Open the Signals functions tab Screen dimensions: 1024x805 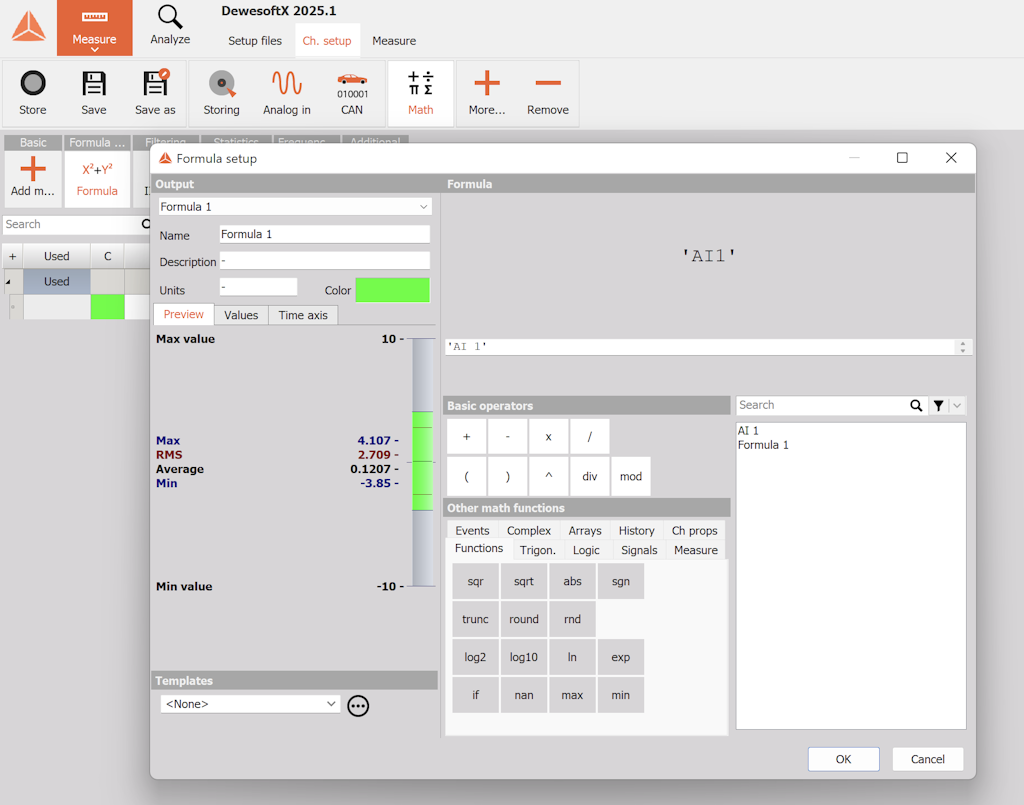pos(639,550)
